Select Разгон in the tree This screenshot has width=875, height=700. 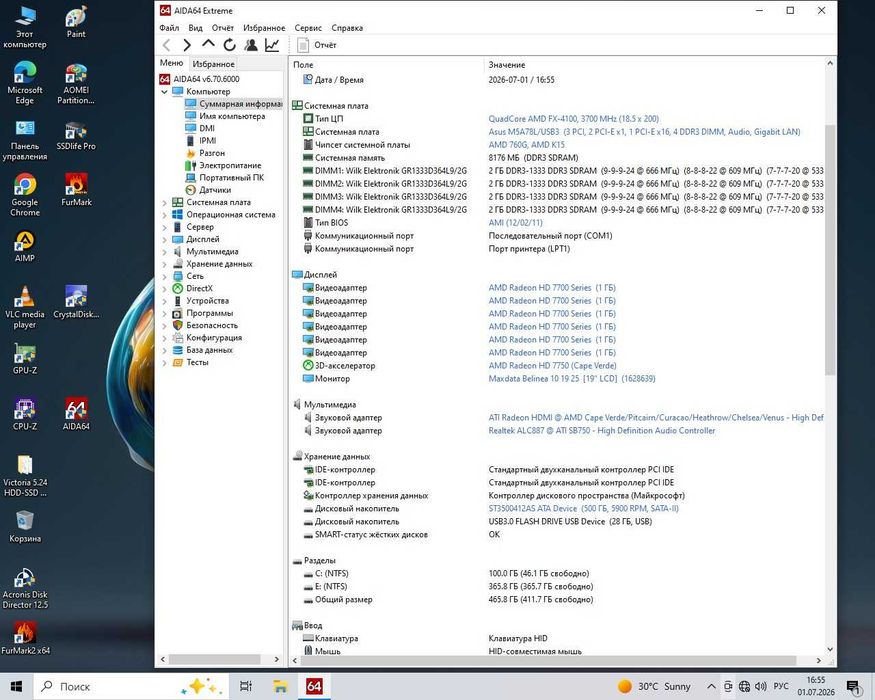click(212, 153)
